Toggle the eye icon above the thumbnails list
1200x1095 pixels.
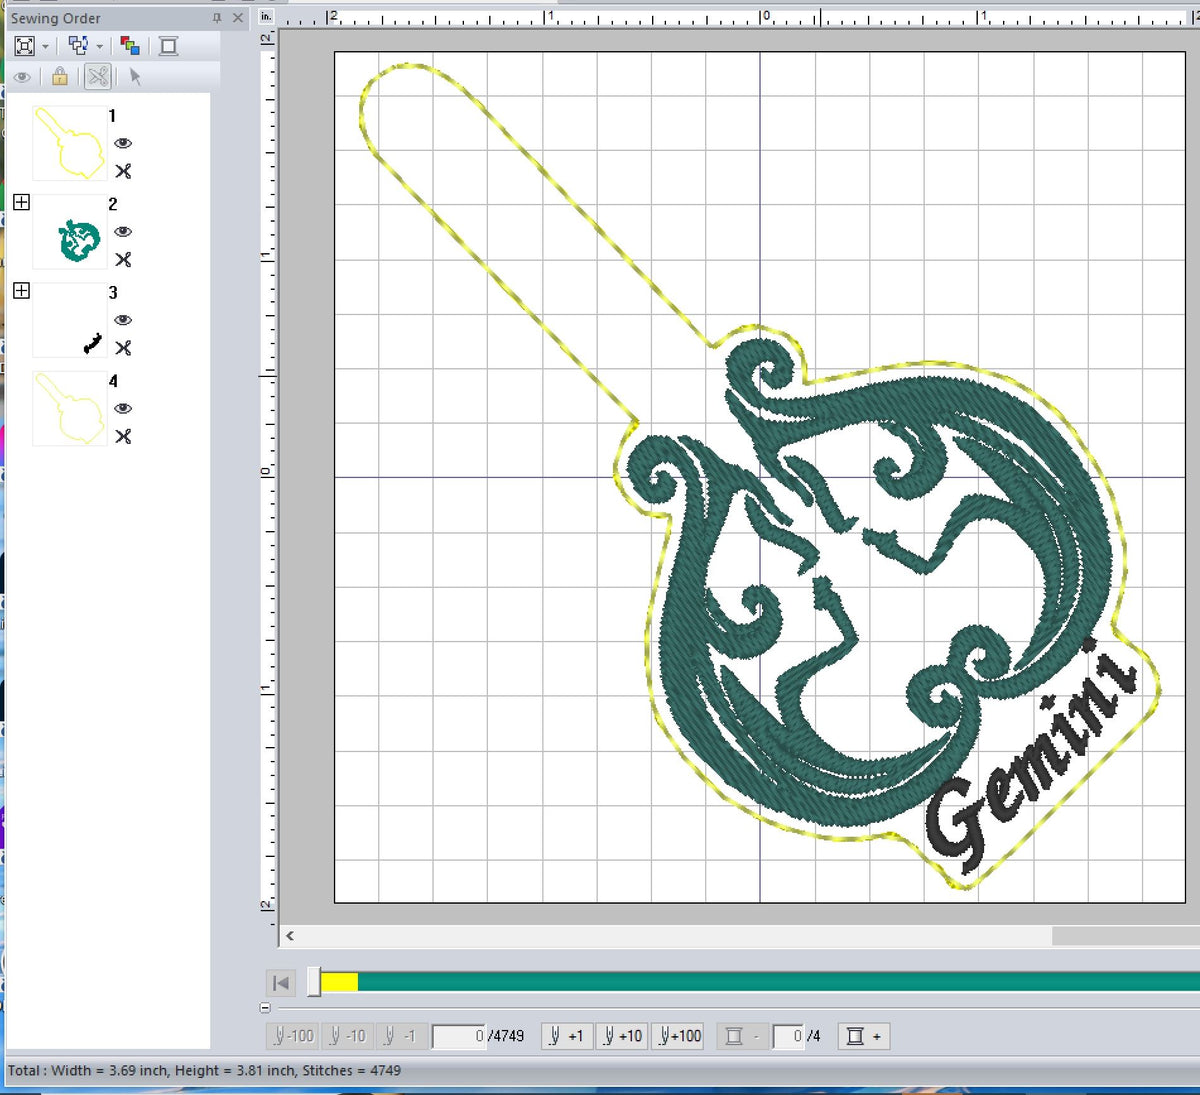(x=22, y=78)
